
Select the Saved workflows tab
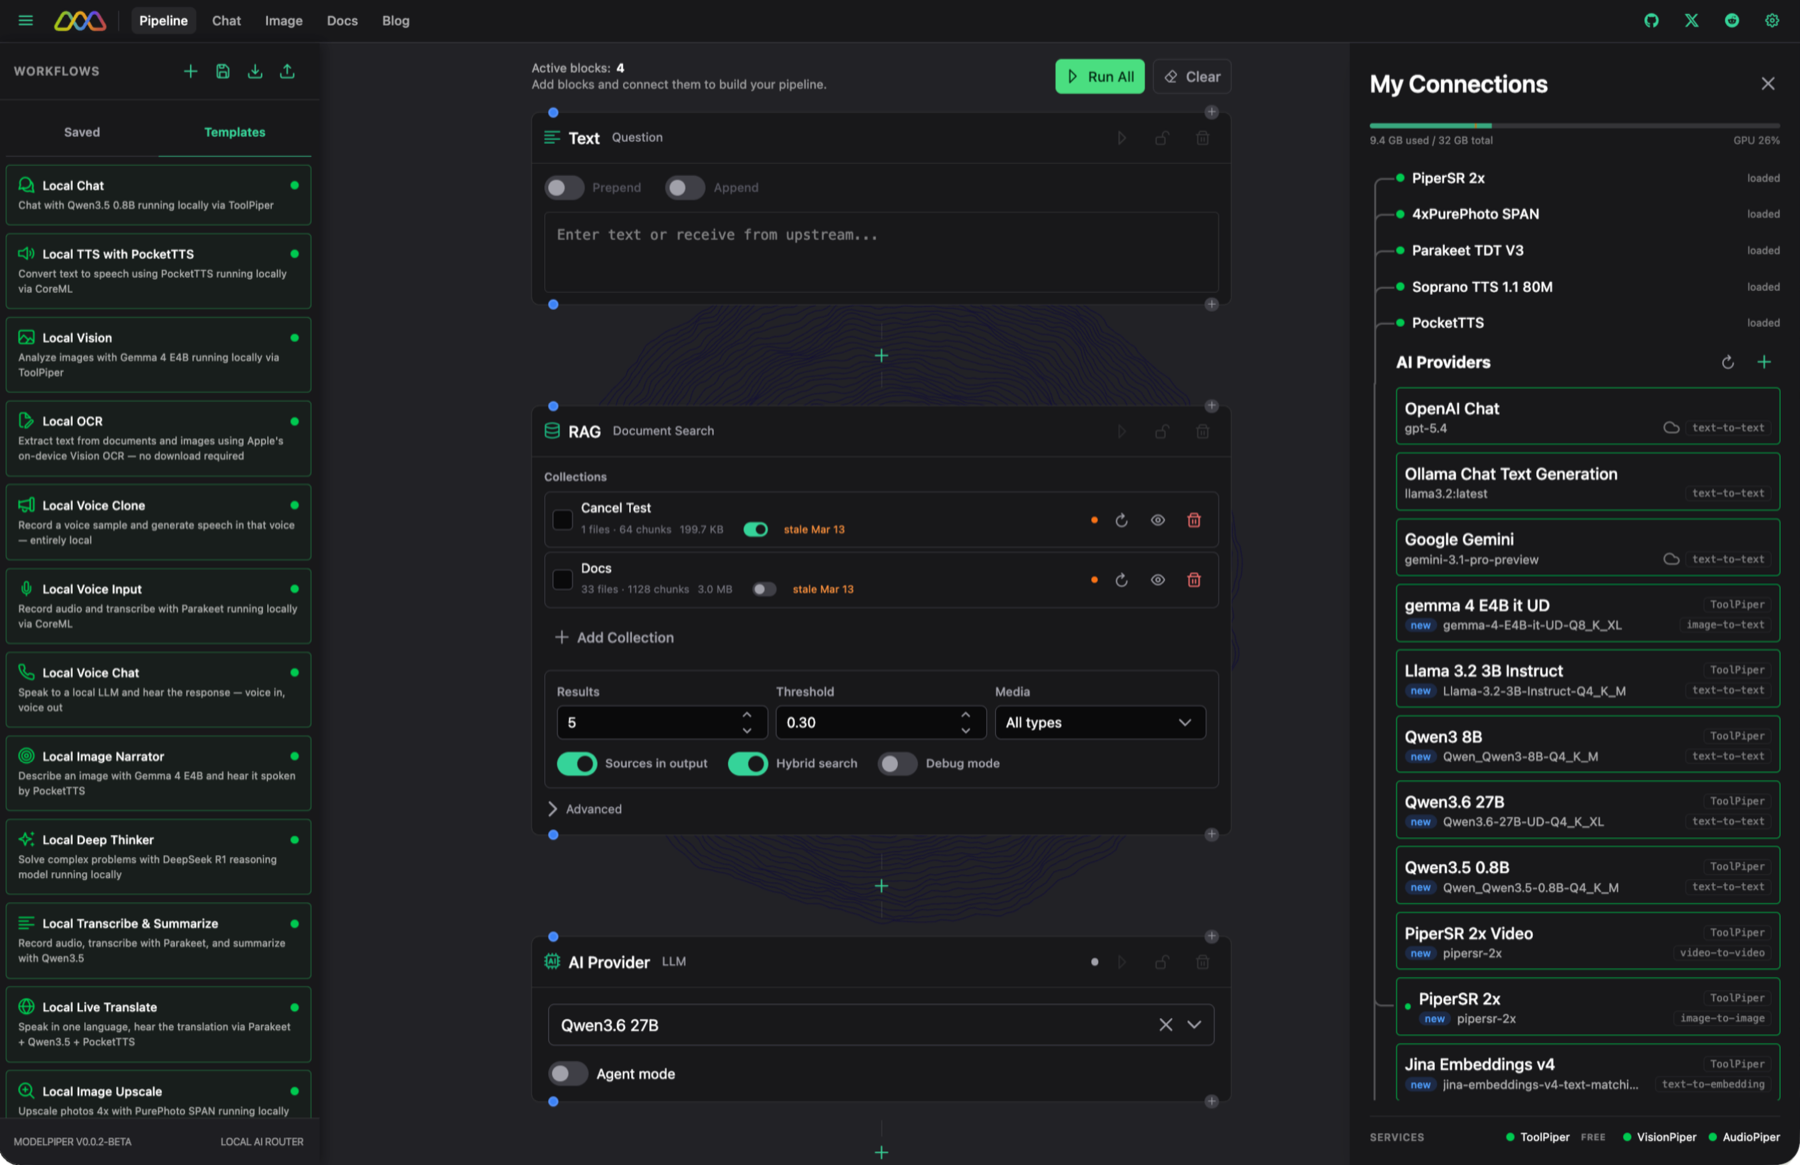[x=82, y=132]
